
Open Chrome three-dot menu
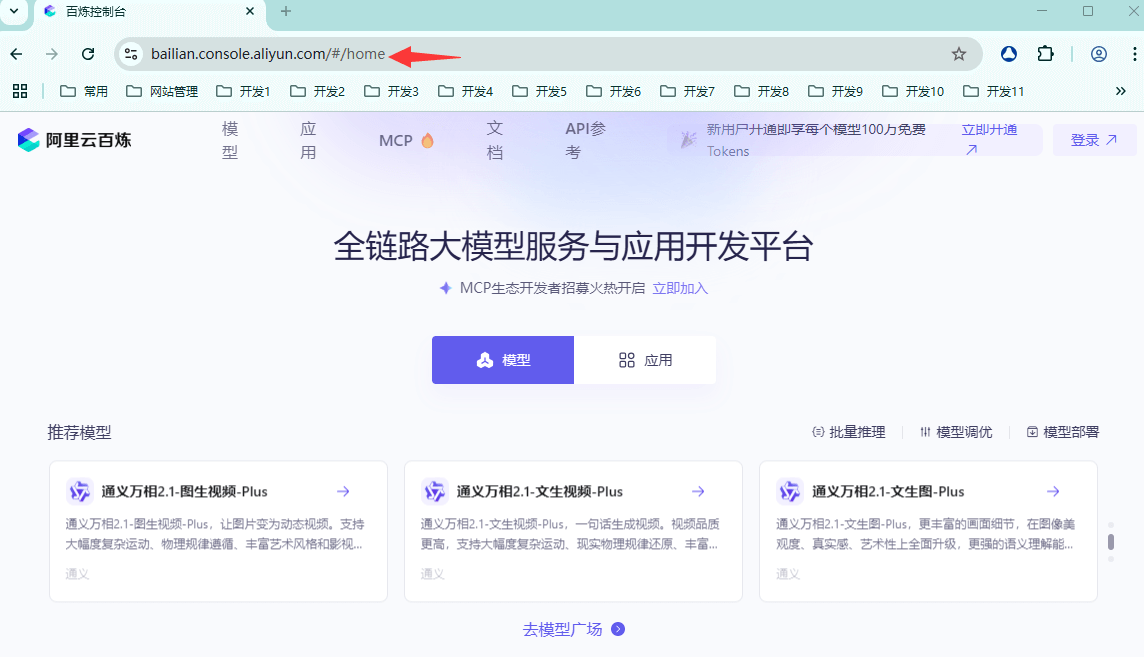pos(1134,54)
